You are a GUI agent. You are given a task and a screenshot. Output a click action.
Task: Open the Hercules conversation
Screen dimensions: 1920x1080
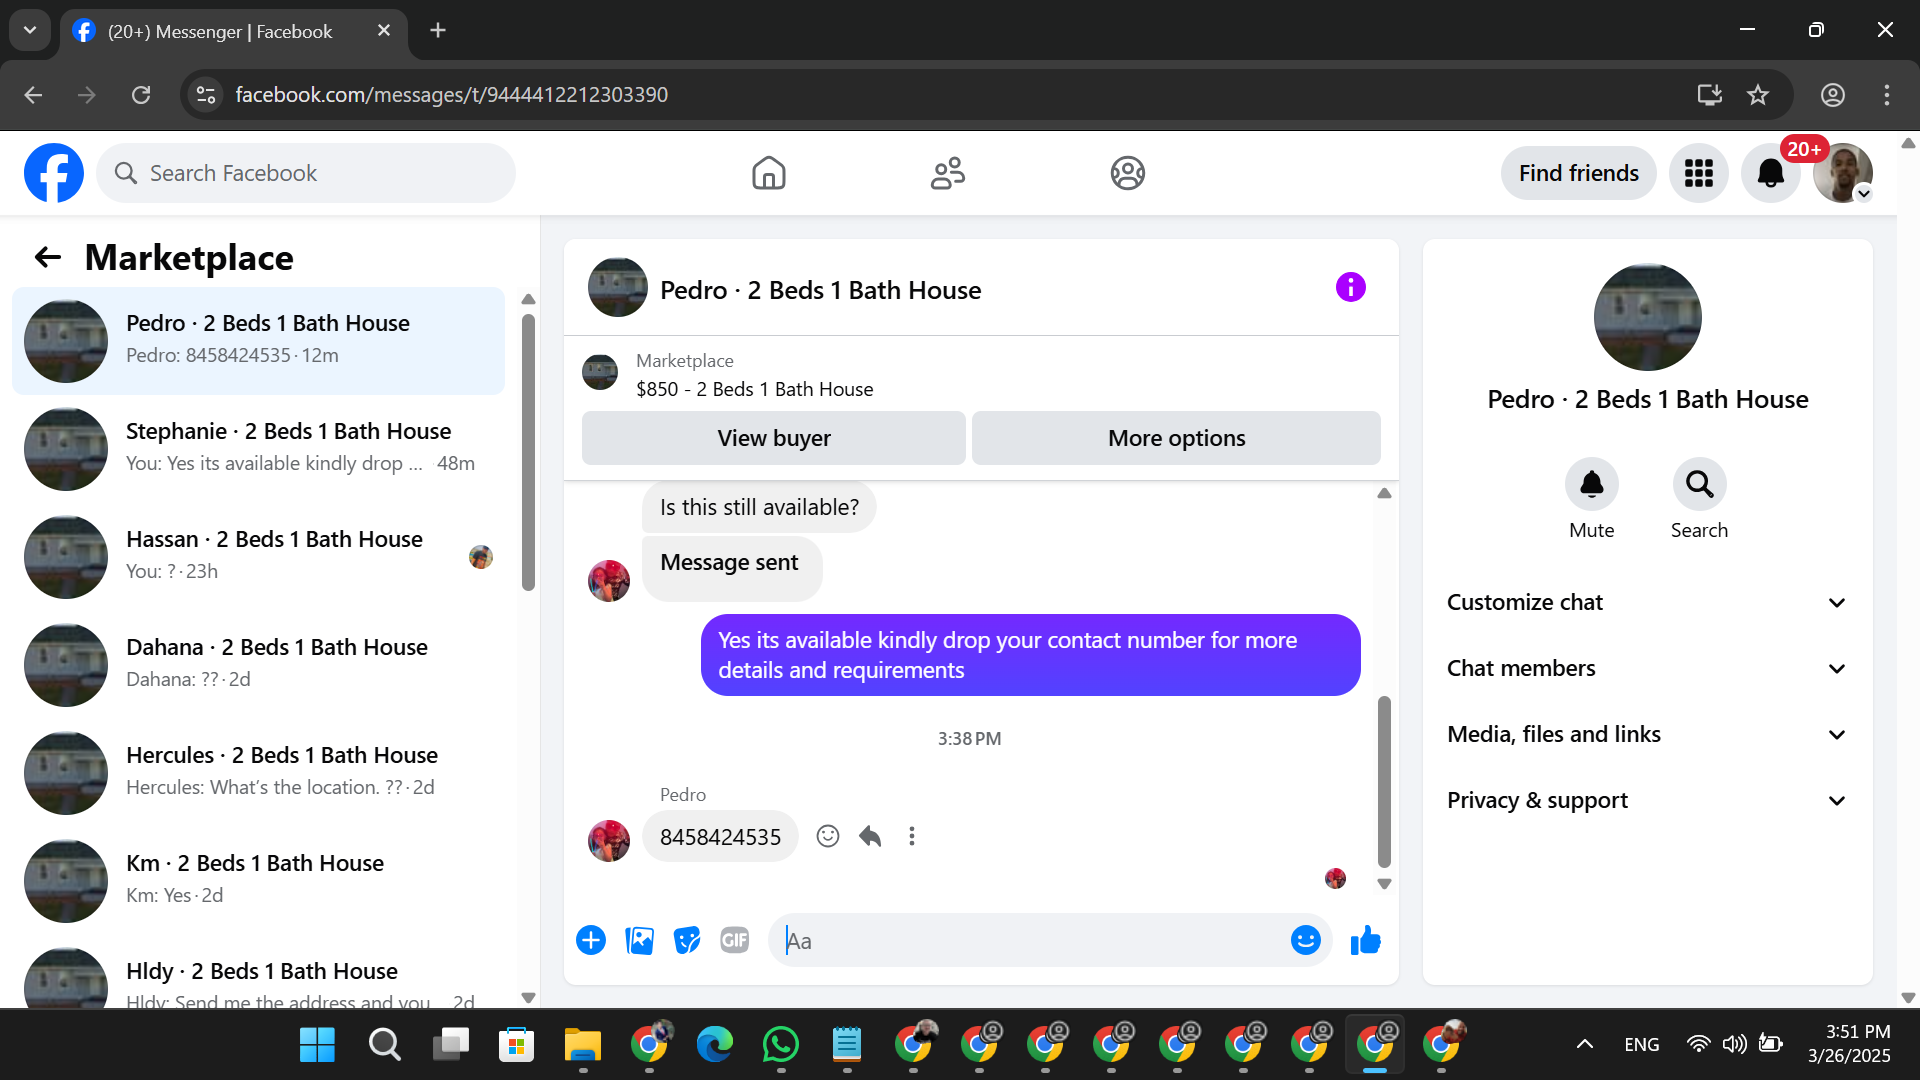258,773
